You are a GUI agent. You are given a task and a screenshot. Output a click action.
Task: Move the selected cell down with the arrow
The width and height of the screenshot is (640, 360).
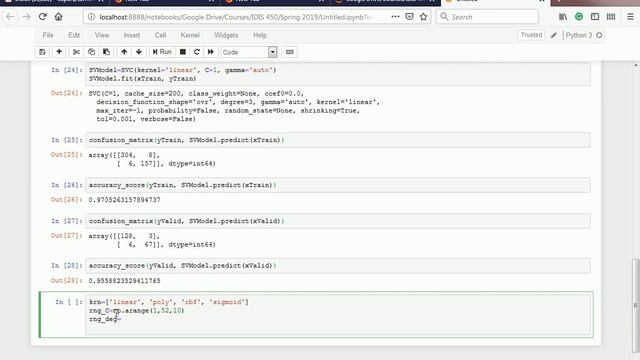pyautogui.click(x=139, y=52)
